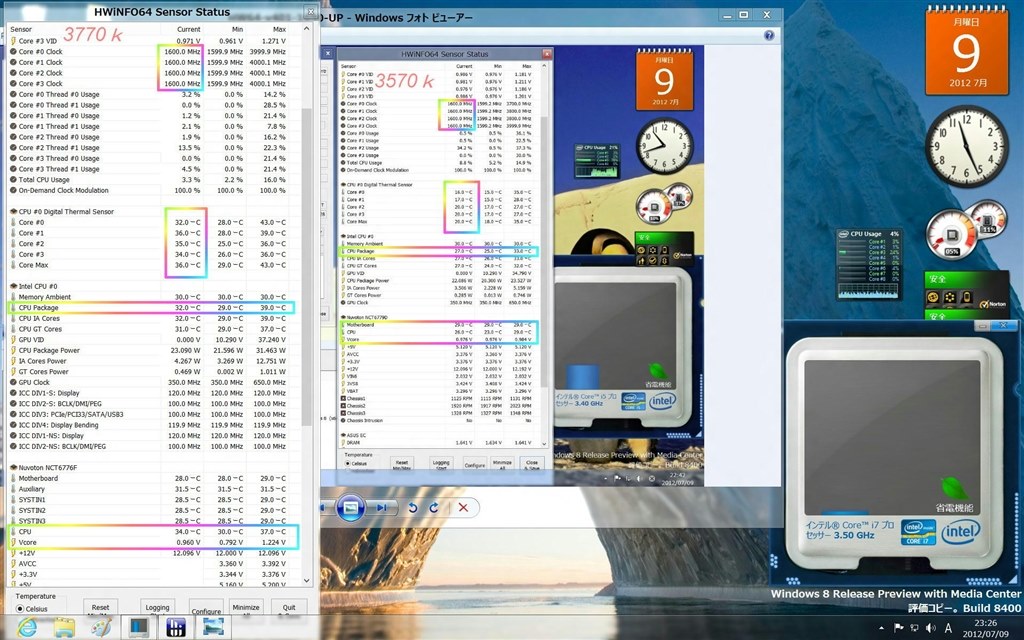Go to next photo in Photo Viewer
The width and height of the screenshot is (1024, 640).
(381, 507)
